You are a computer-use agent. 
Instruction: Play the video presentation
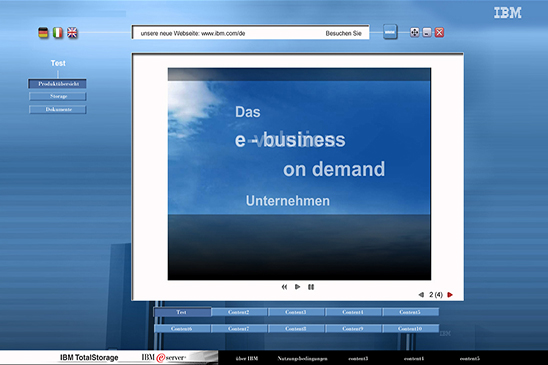coord(297,287)
